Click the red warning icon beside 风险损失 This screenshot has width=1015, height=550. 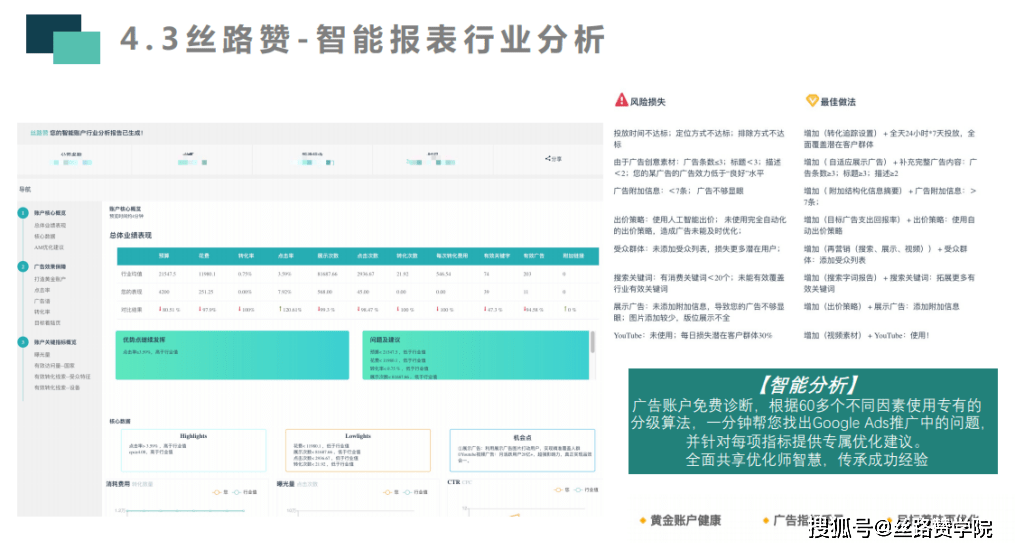[x=620, y=101]
